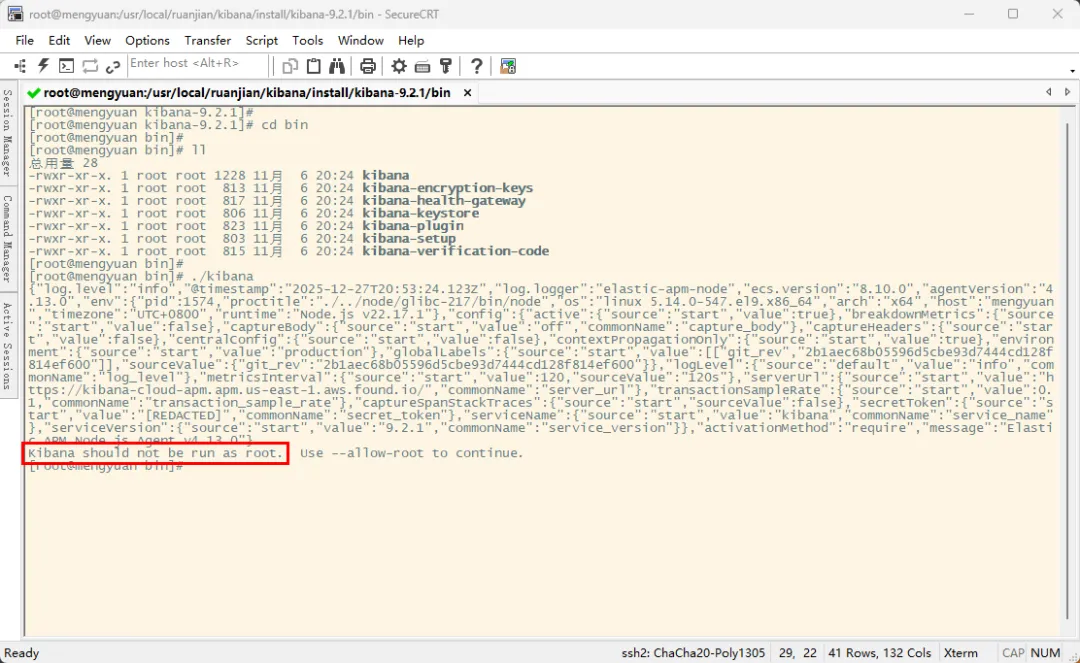
Task: Open Find using binoculars icon
Action: (x=337, y=66)
